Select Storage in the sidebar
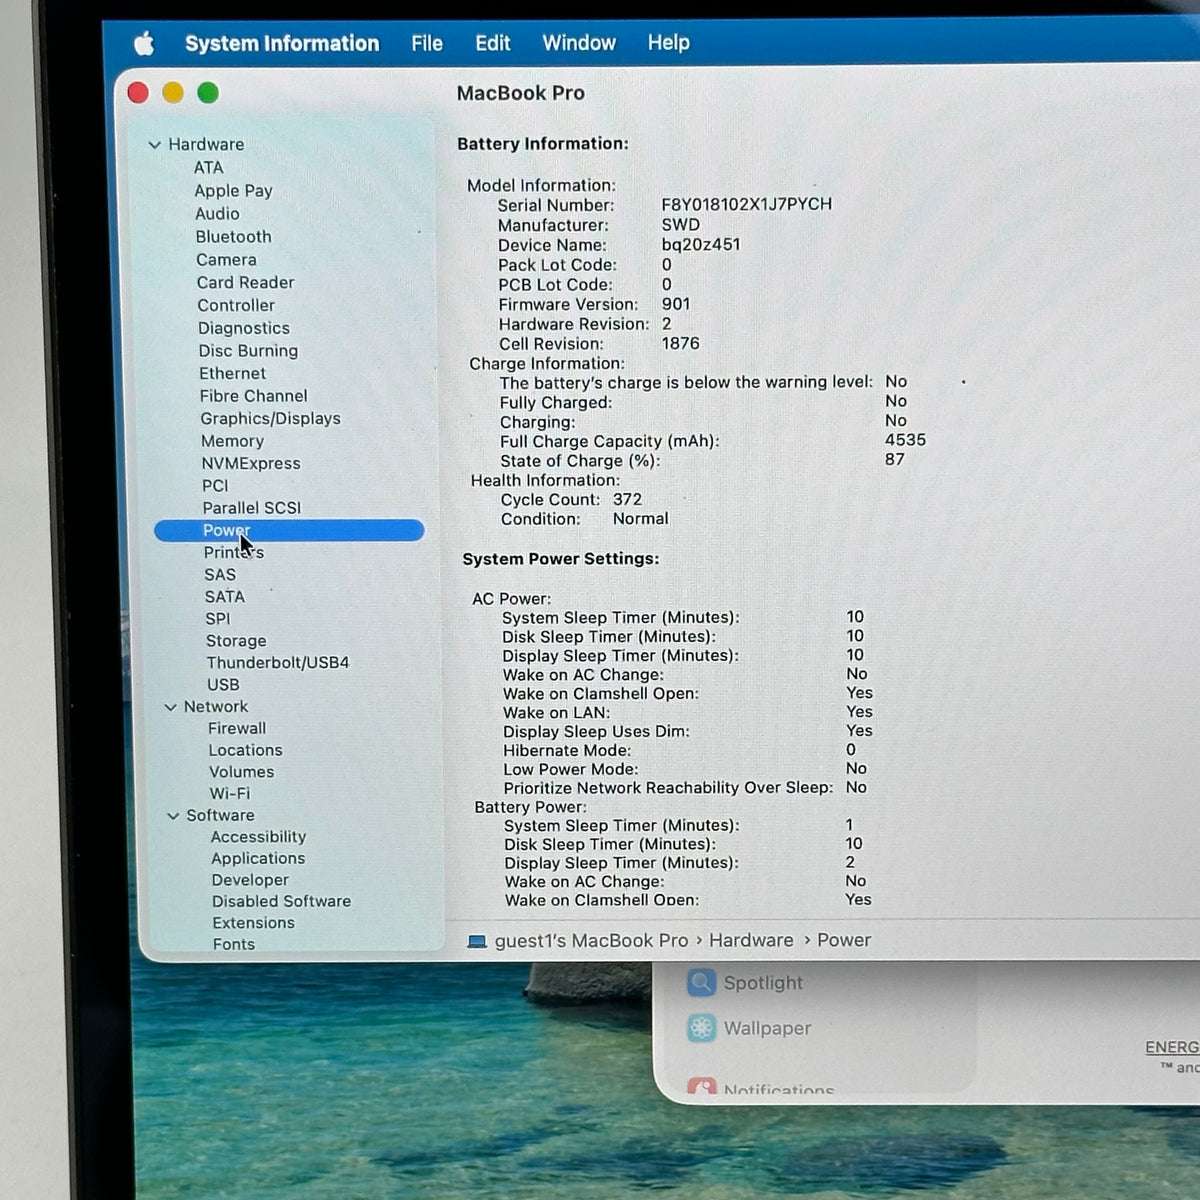The height and width of the screenshot is (1200, 1200). coord(236,641)
